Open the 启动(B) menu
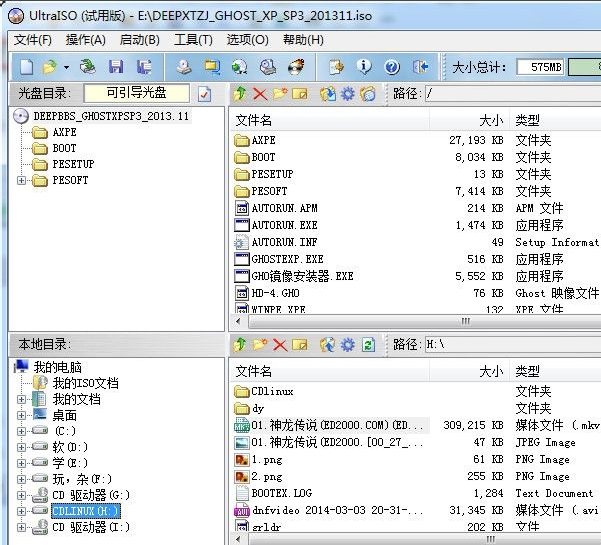 point(139,40)
